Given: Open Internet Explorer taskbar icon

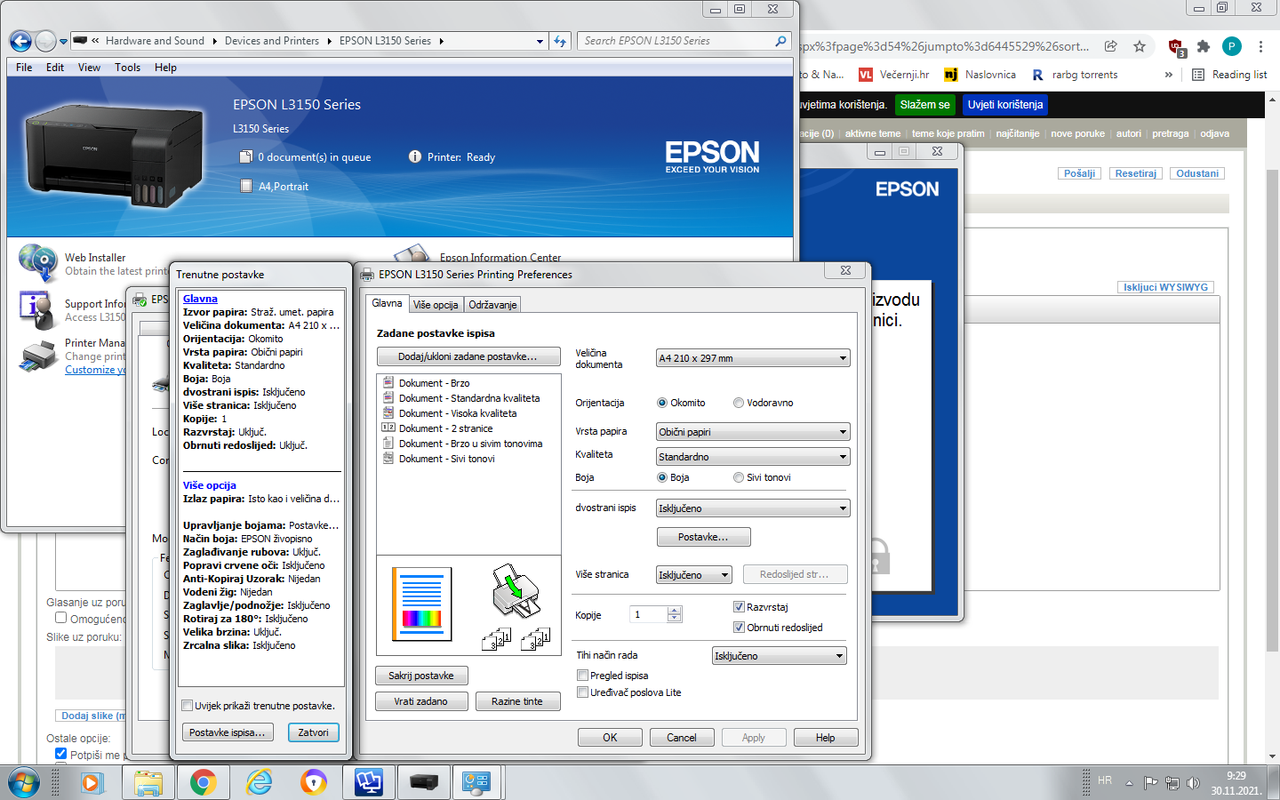Looking at the screenshot, I should [259, 782].
